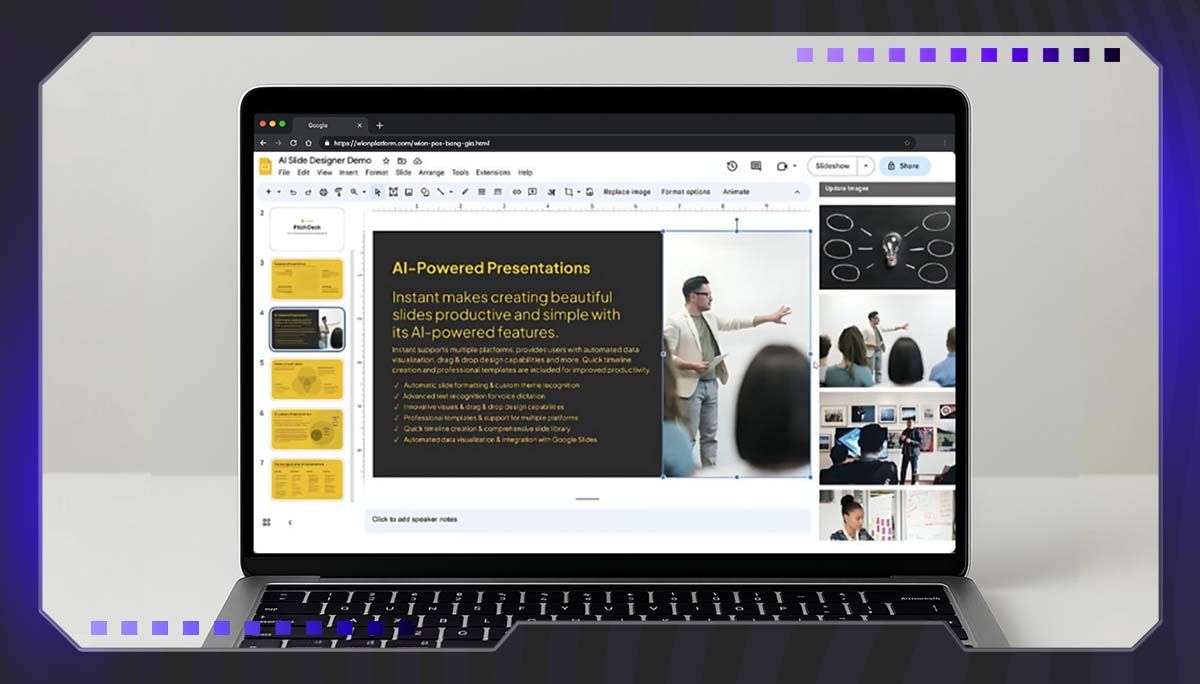Open the Insert menu
The image size is (1200, 684).
[x=348, y=173]
